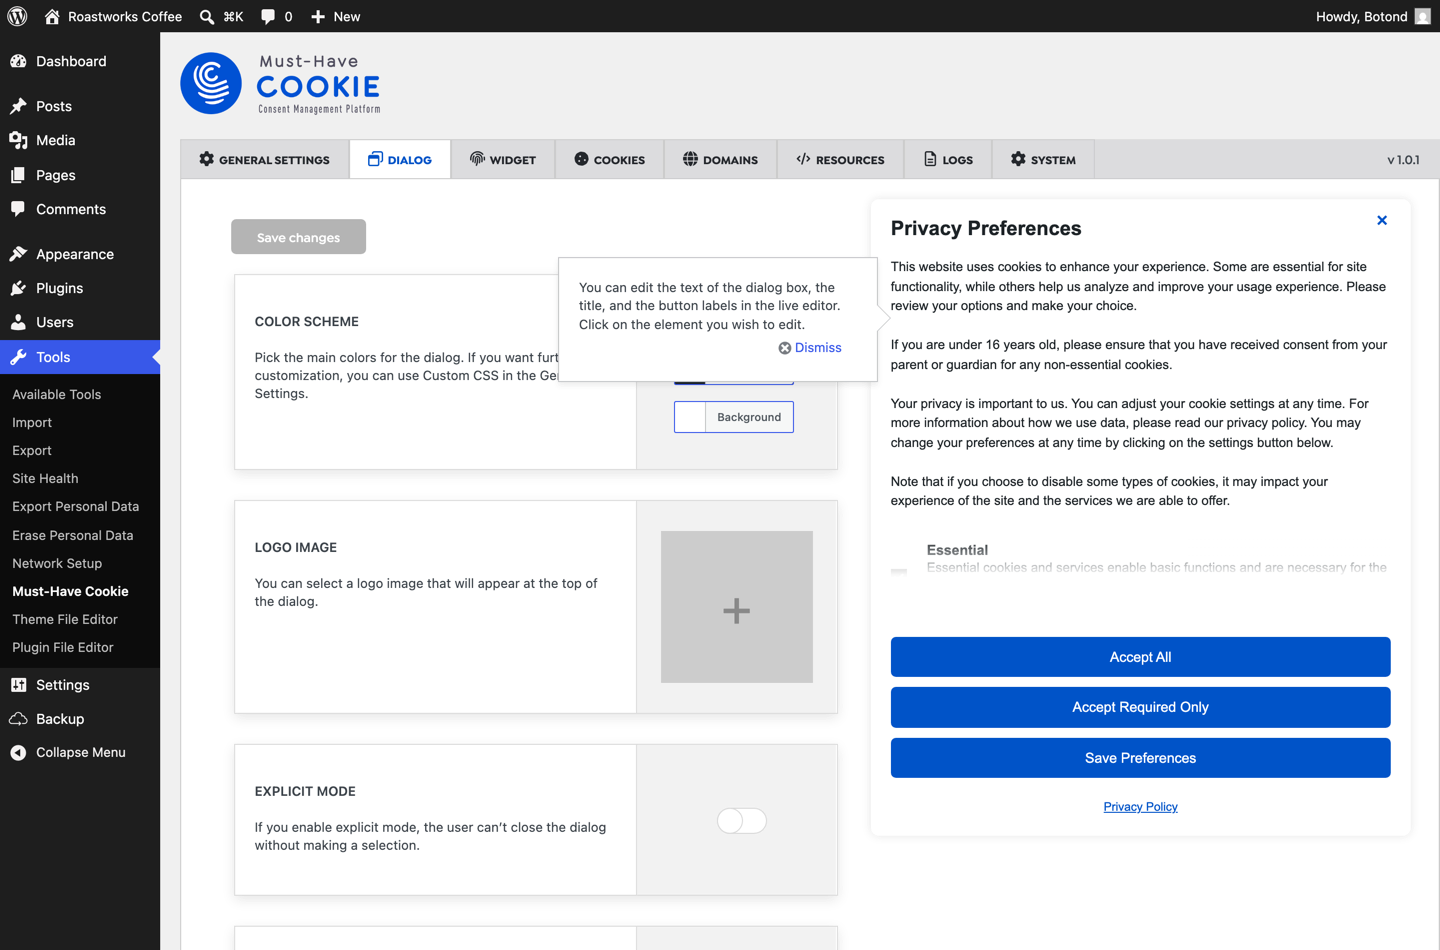The height and width of the screenshot is (950, 1440).
Task: Click the Backup cloud icon
Action: coord(18,719)
